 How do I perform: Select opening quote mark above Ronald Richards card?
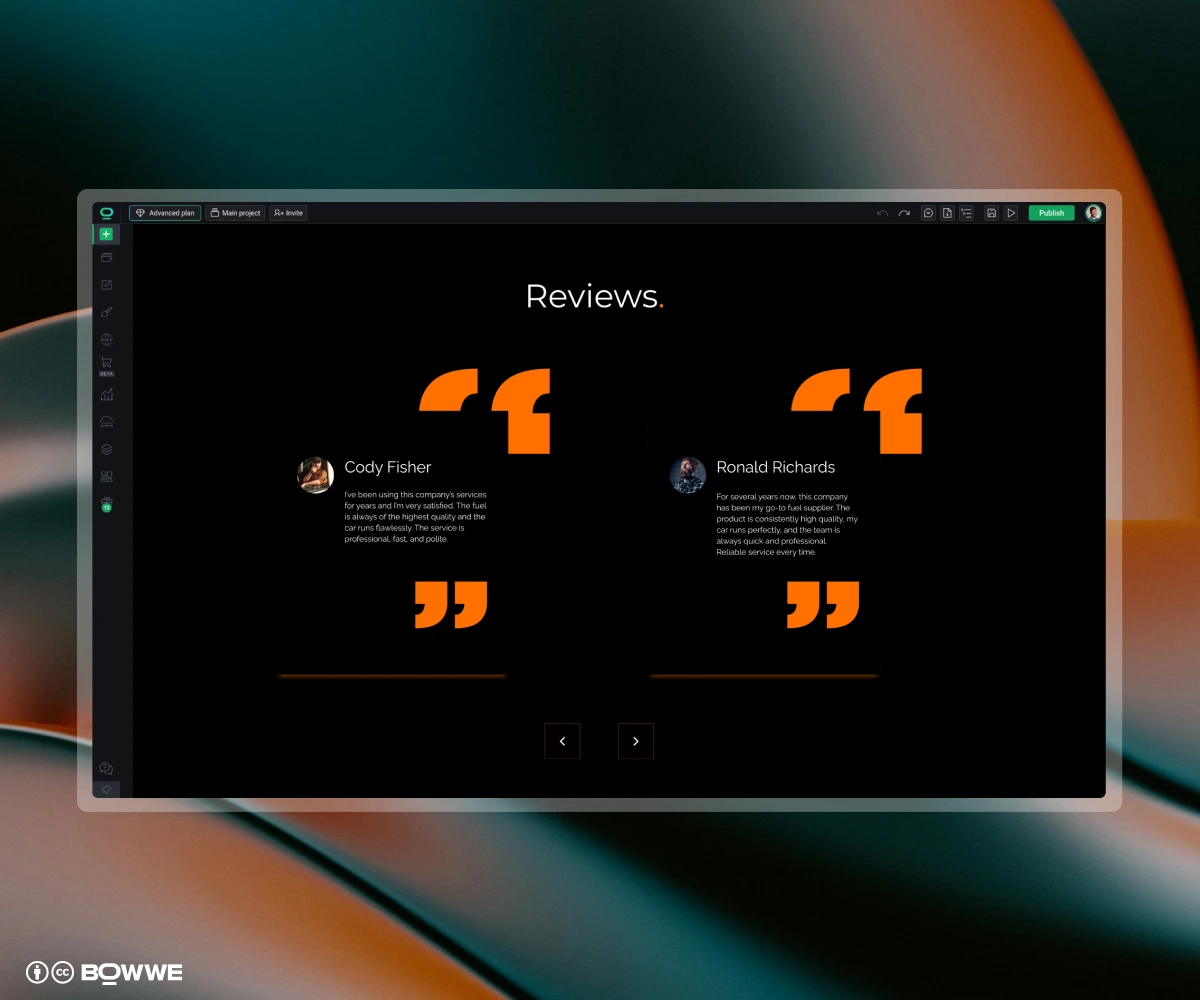coord(857,410)
